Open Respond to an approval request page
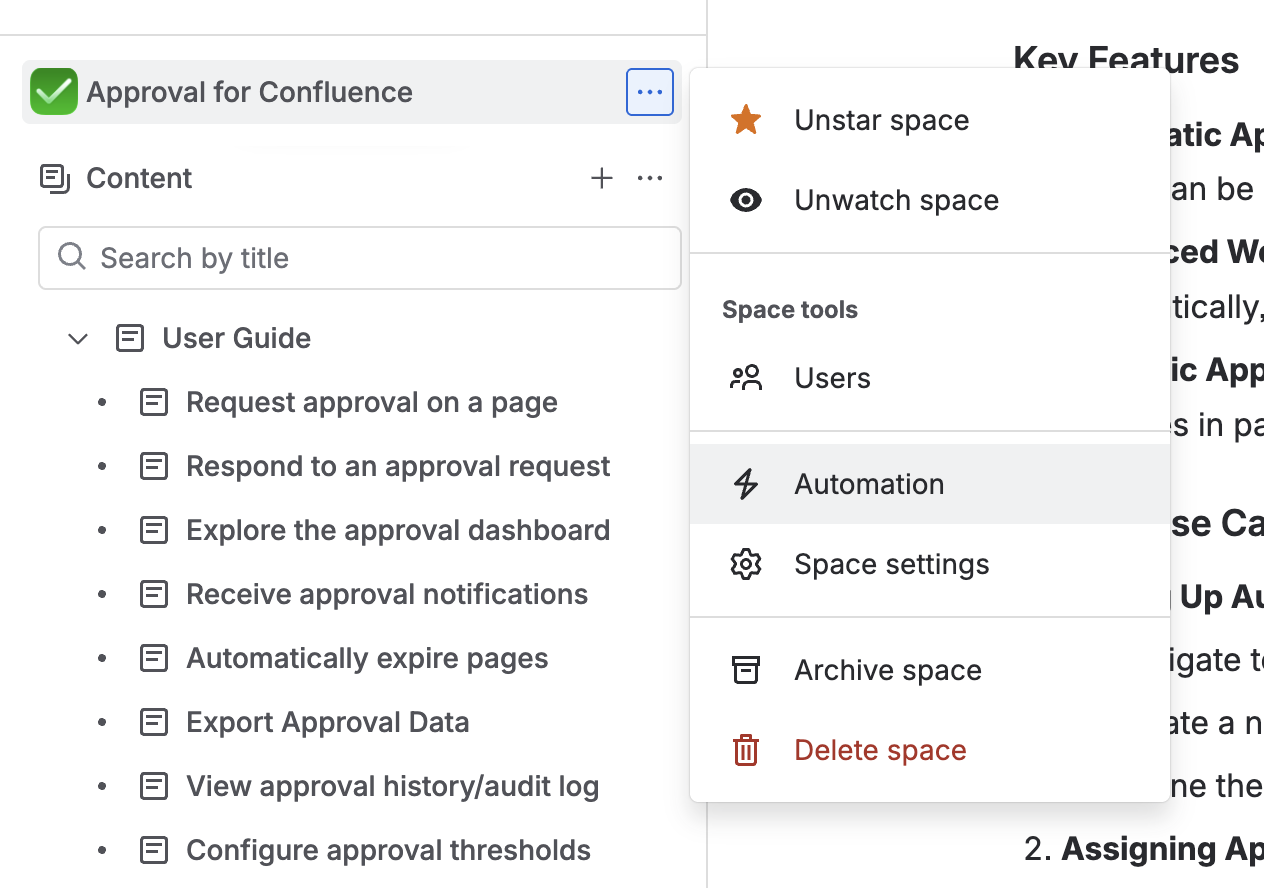1264x888 pixels. click(397, 466)
